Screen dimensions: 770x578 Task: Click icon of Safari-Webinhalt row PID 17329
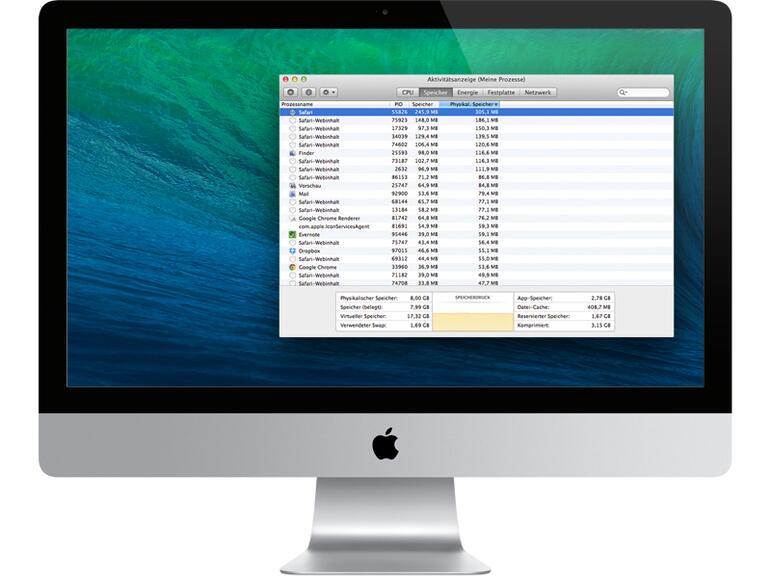click(x=293, y=129)
